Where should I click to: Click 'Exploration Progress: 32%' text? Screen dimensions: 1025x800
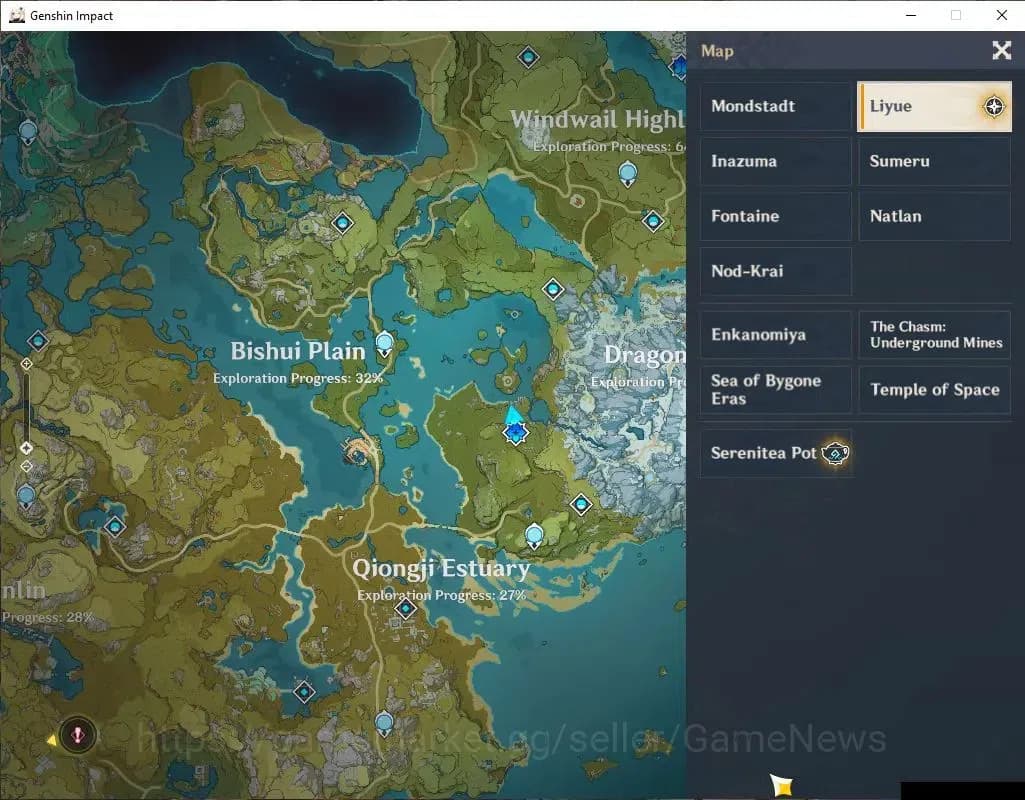298,378
